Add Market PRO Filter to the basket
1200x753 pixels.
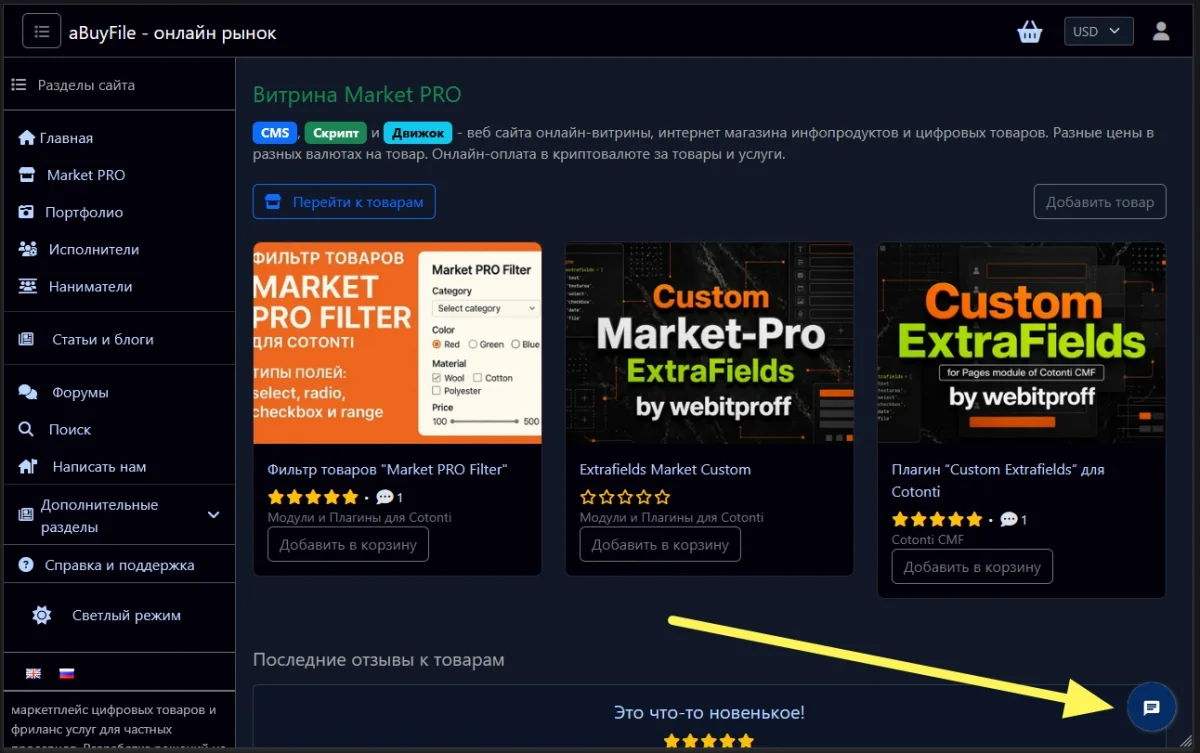pyautogui.click(x=348, y=545)
